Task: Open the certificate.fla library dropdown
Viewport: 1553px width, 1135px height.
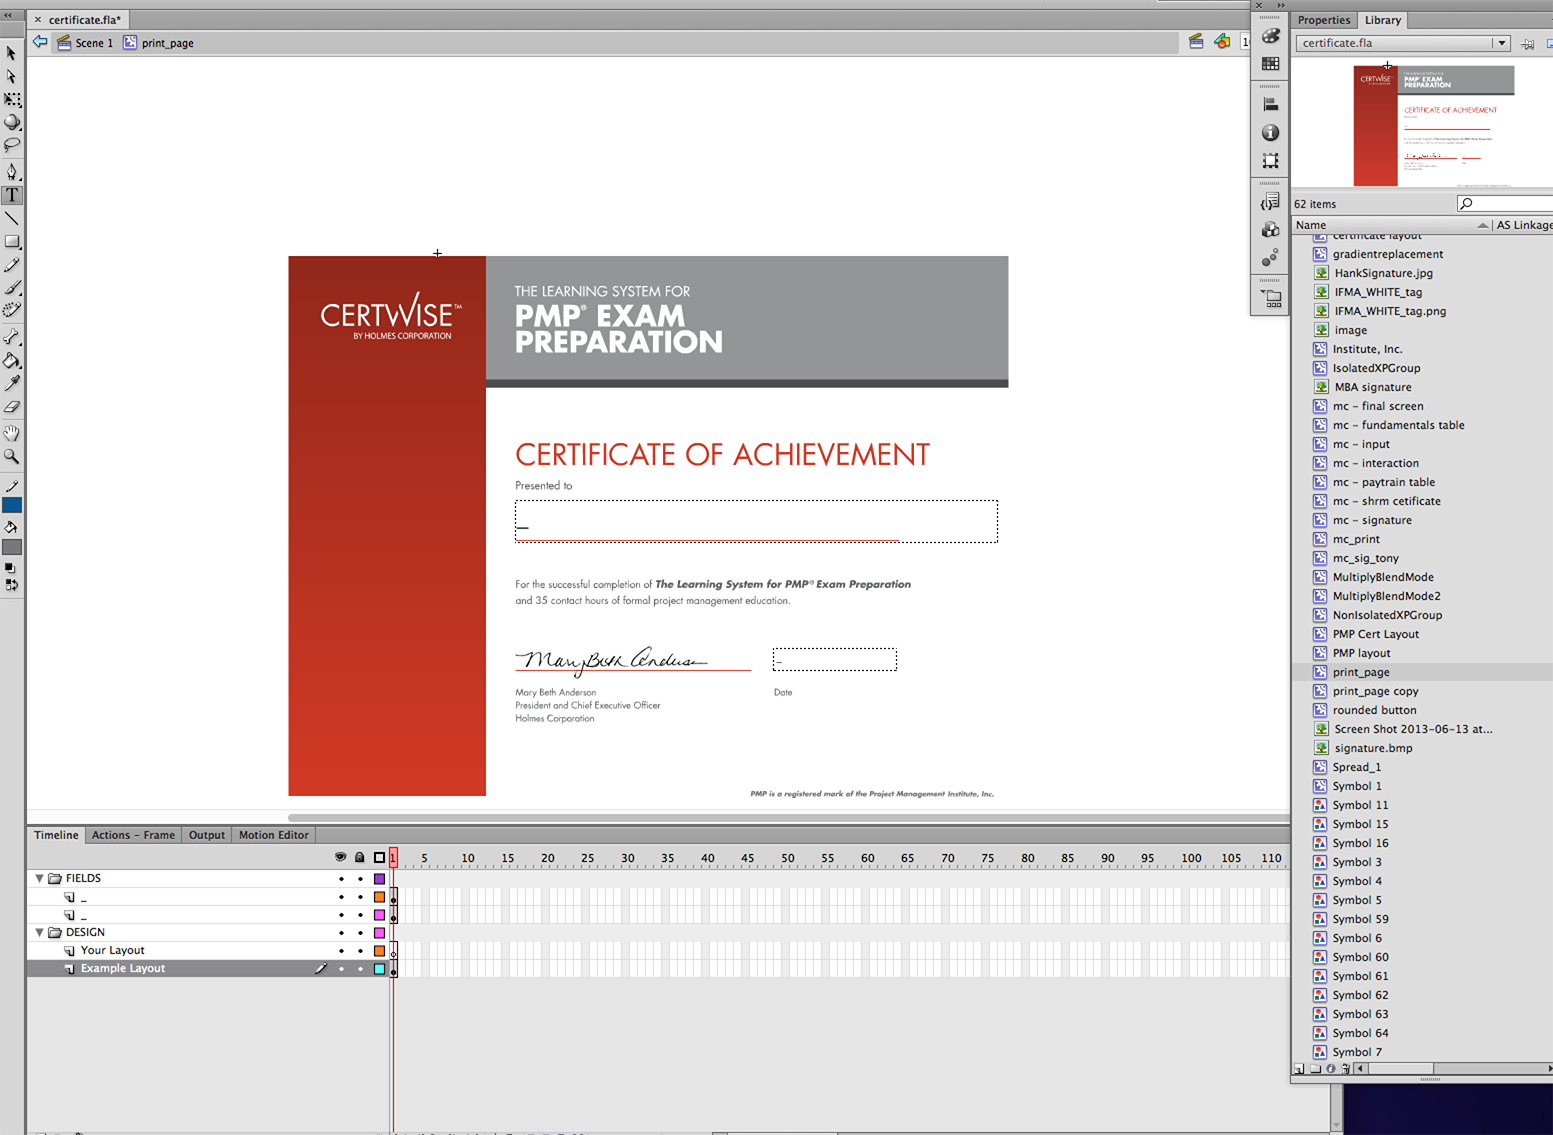Action: point(1500,43)
